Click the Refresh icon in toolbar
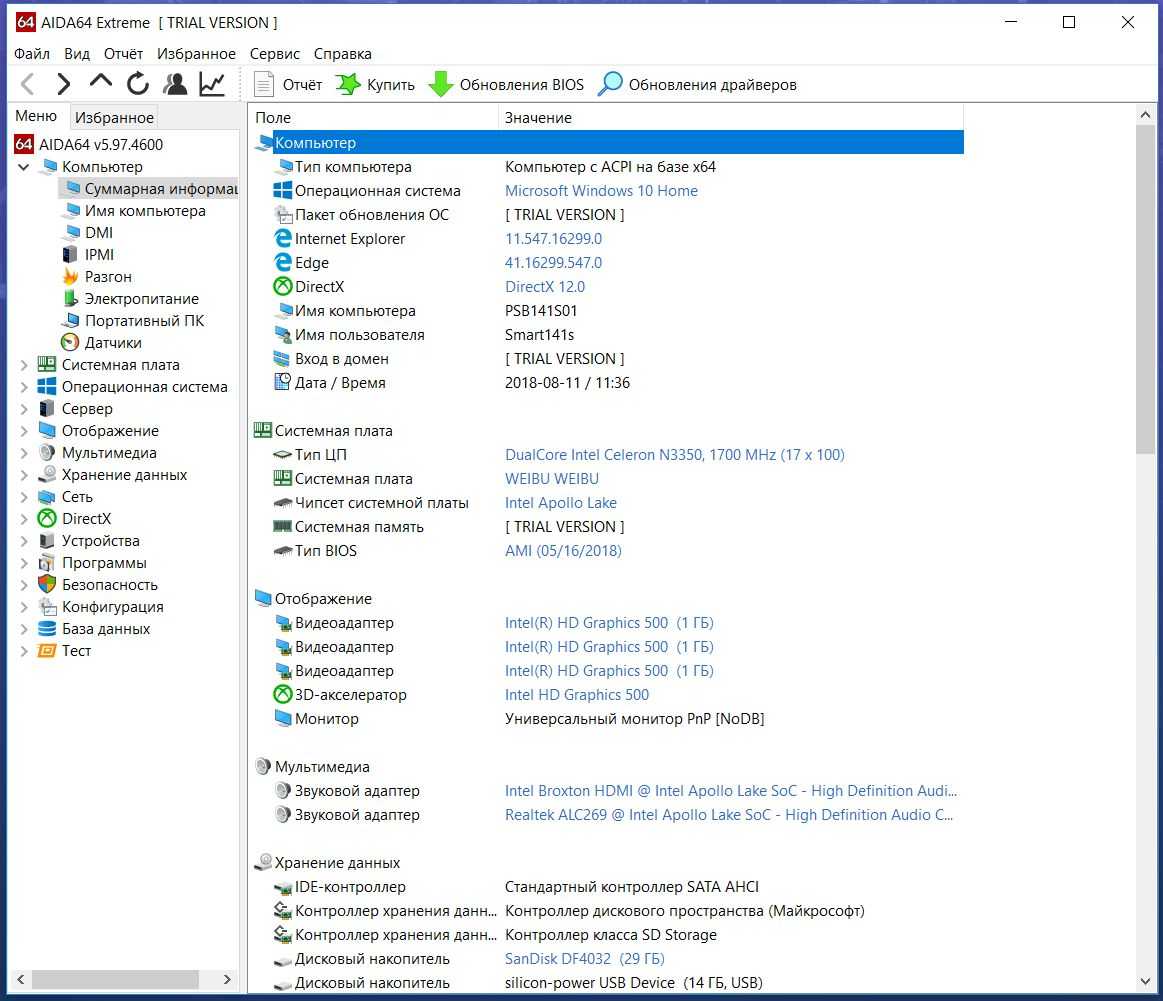Screen dimensions: 1163x1001 [x=138, y=84]
